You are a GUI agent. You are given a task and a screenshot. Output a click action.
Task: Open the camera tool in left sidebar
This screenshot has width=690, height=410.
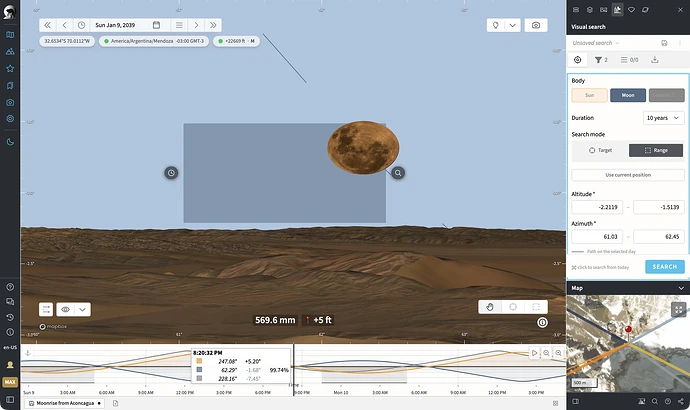click(10, 102)
